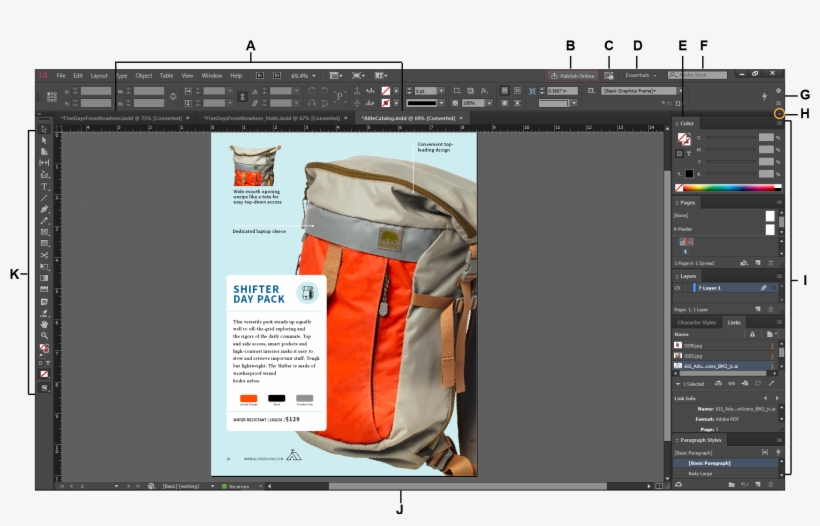
Task: Toggle formatting affects container button in Color
Action: pyautogui.click(x=679, y=154)
